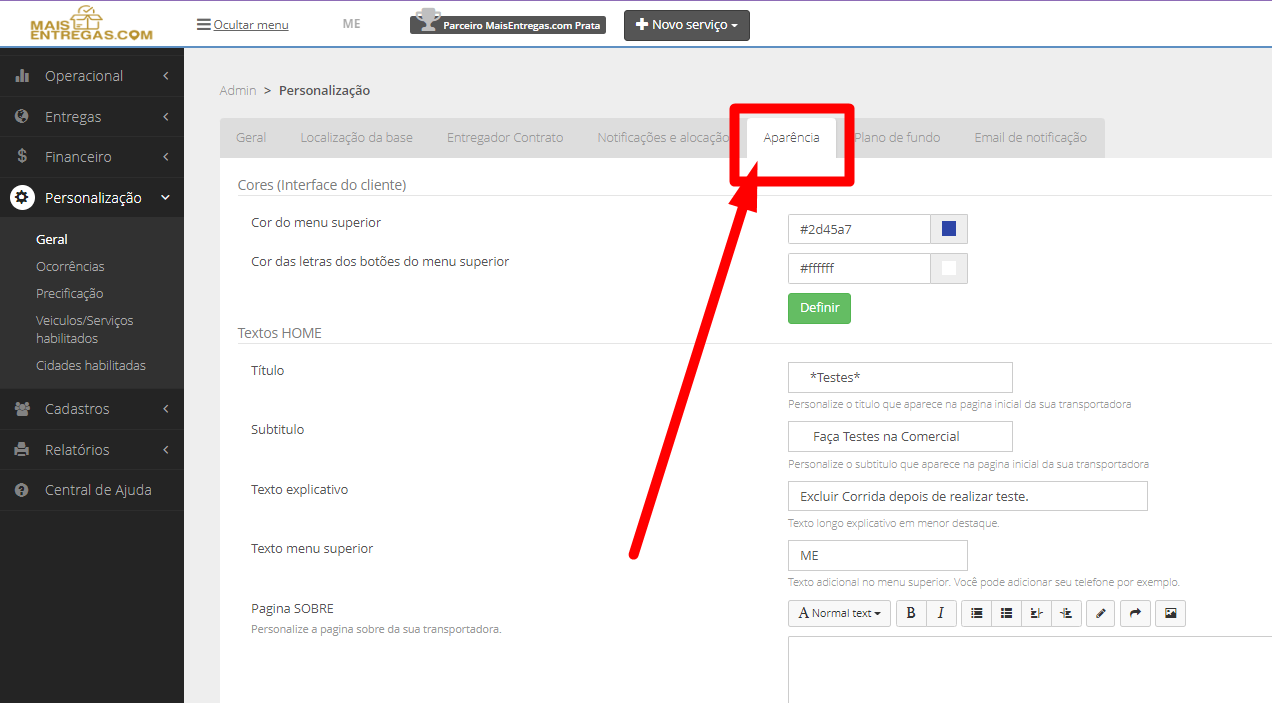Click the Parceiro MaisEntregas.com Prata trophy badge
The image size is (1272, 703).
tap(508, 22)
